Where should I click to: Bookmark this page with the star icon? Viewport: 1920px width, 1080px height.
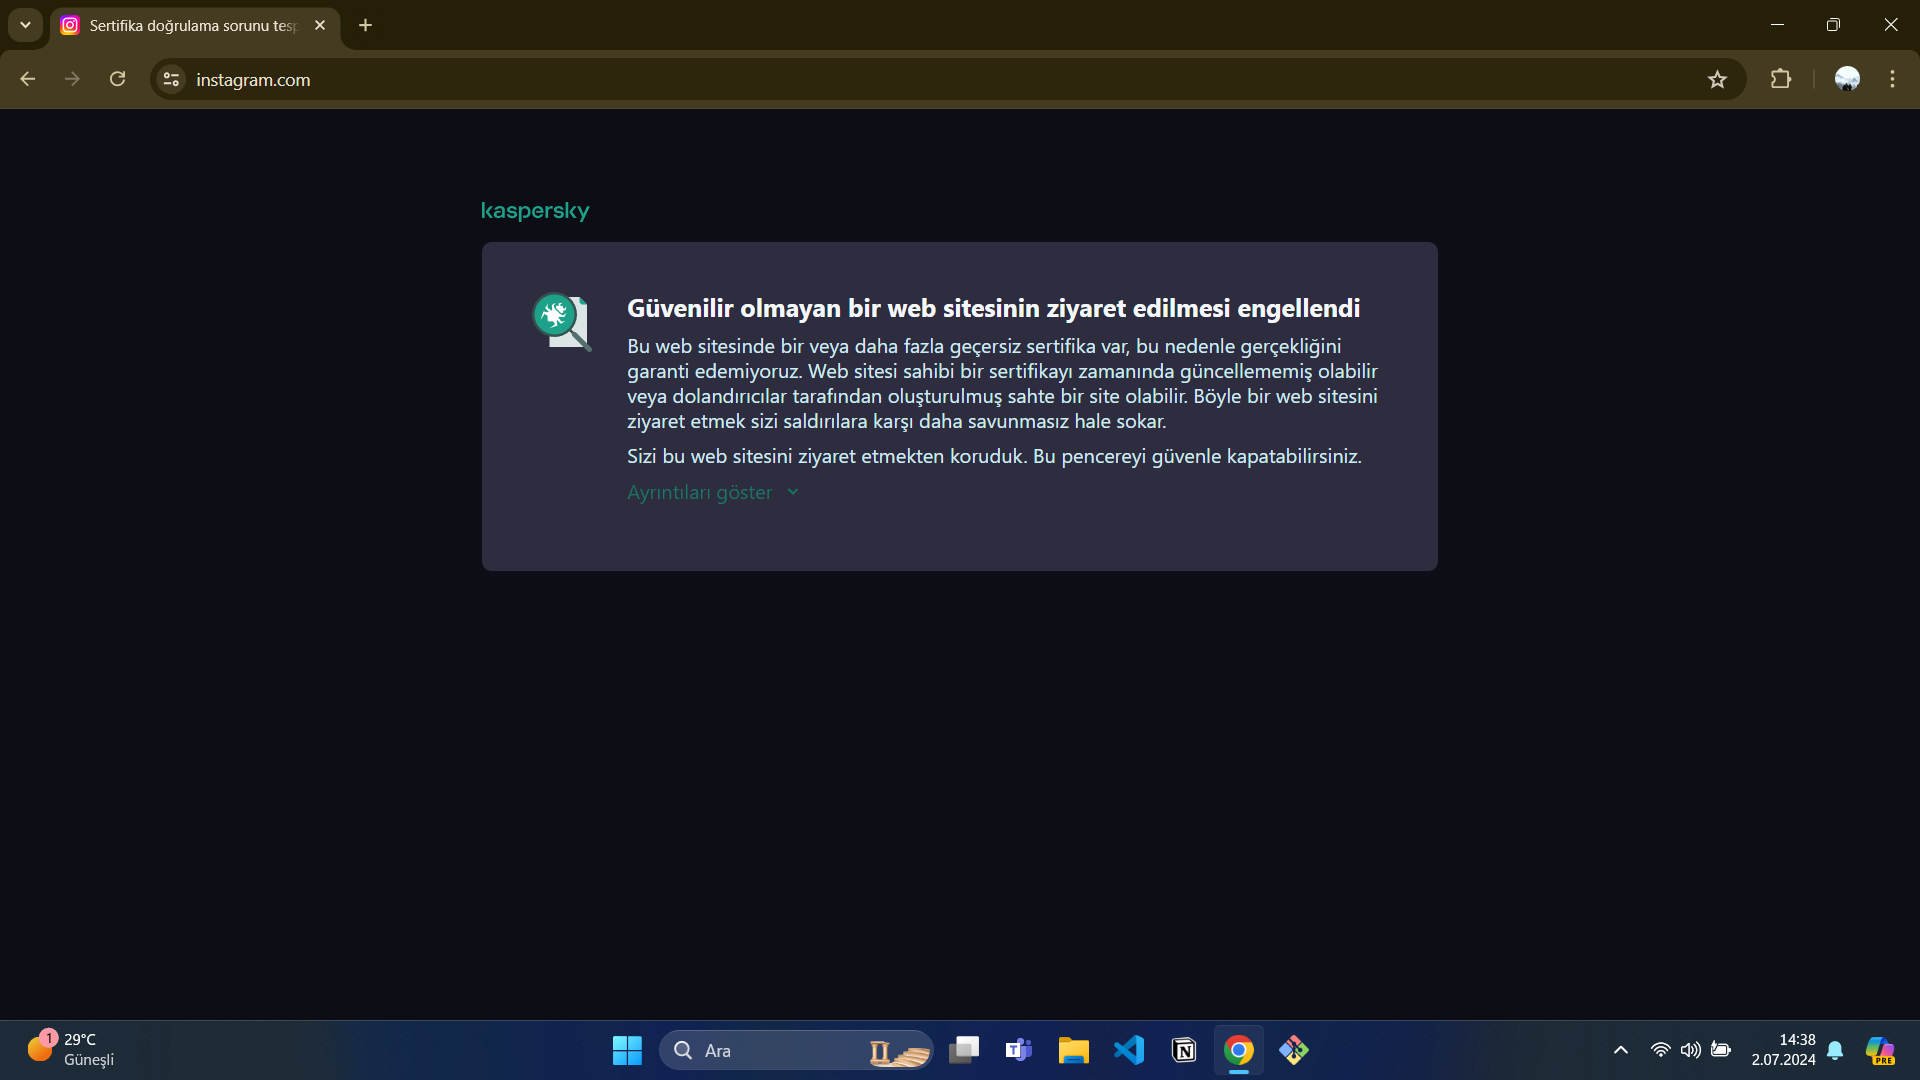(1717, 79)
